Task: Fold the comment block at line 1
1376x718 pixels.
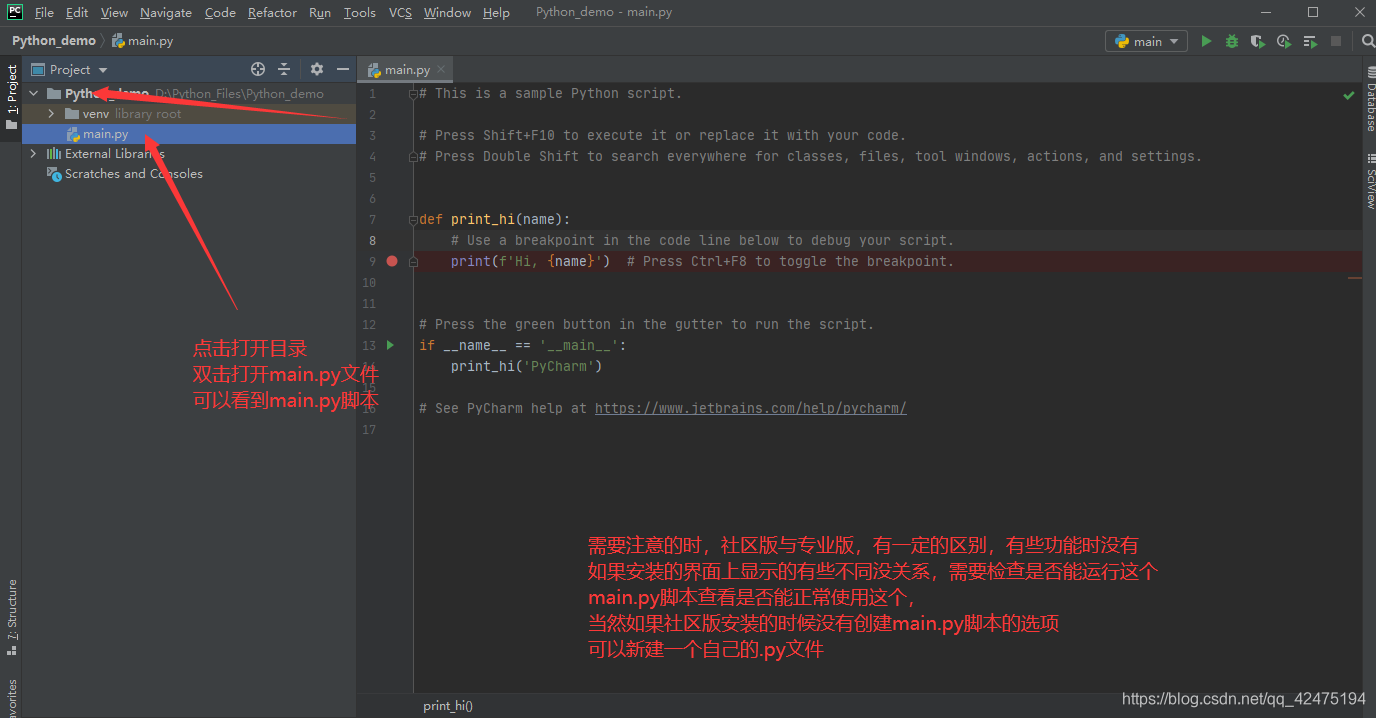Action: 413,93
